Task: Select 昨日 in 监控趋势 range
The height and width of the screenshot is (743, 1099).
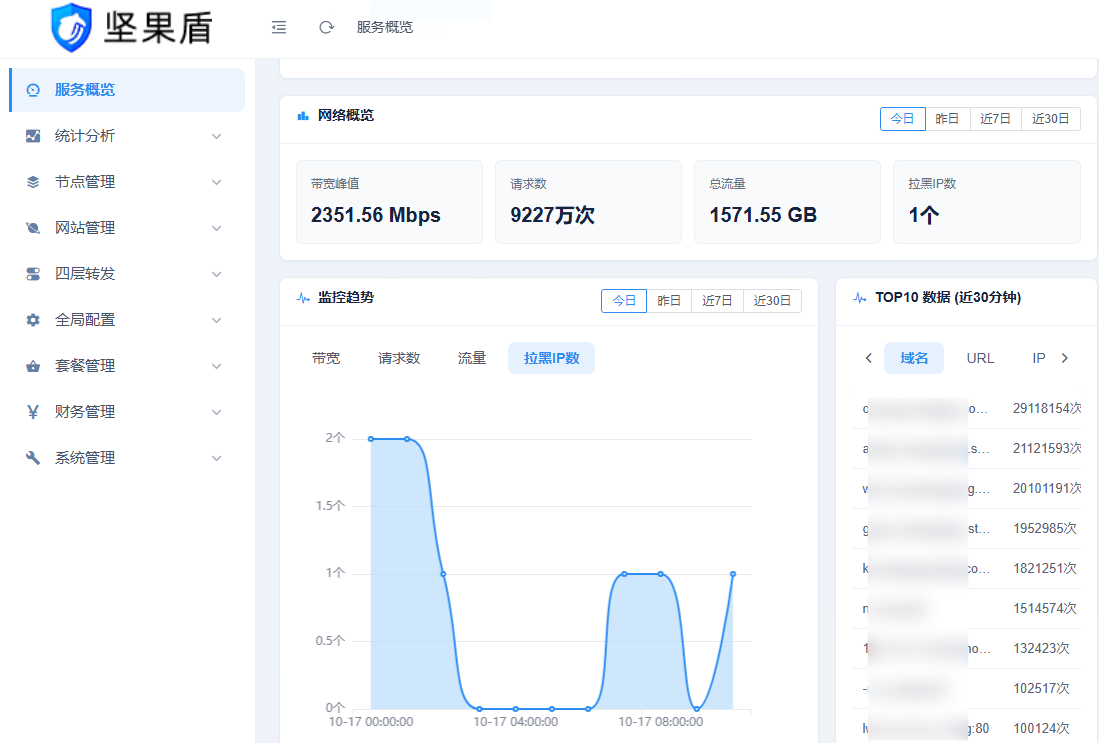Action: pos(669,301)
